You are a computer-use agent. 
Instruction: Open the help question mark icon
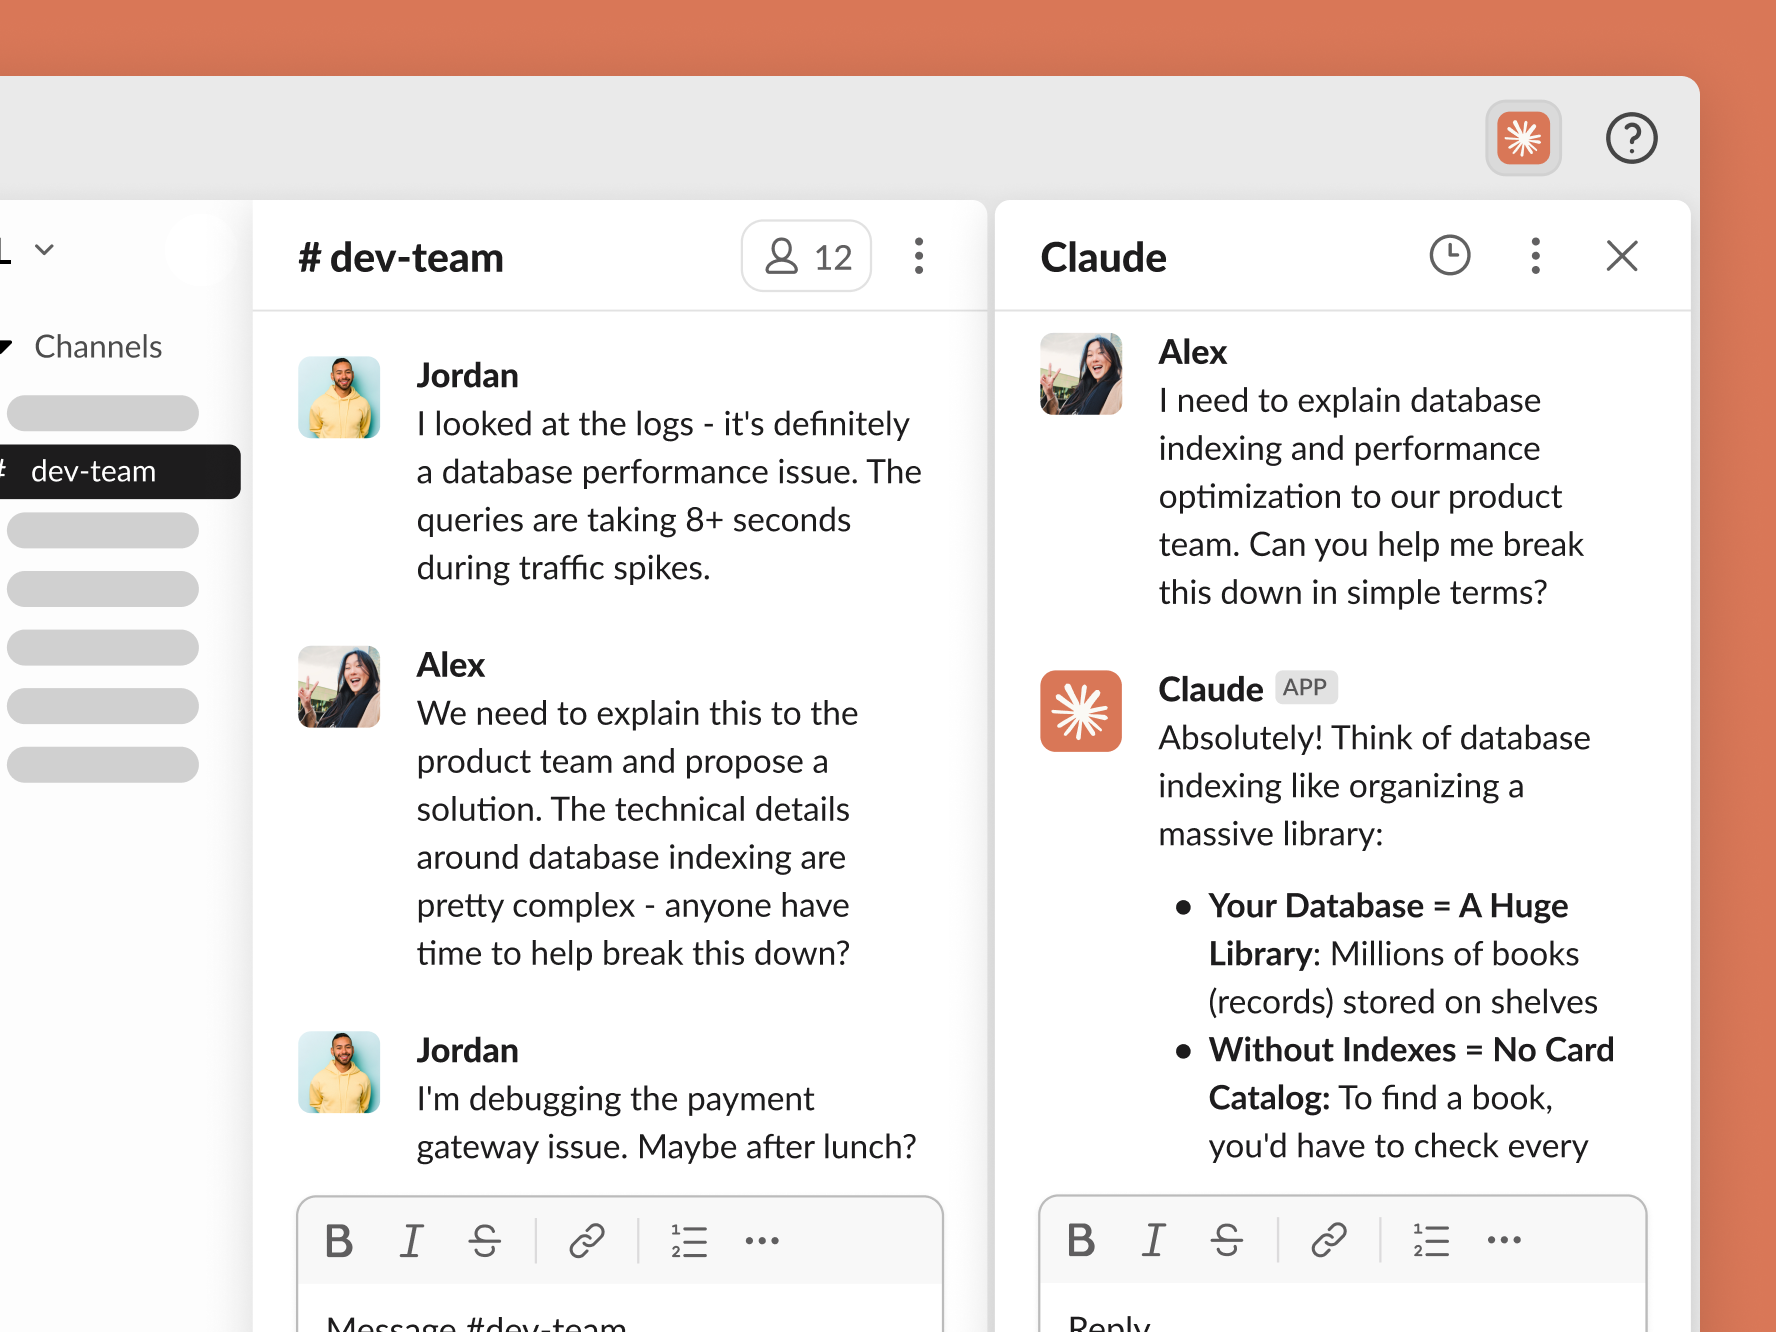click(x=1631, y=138)
